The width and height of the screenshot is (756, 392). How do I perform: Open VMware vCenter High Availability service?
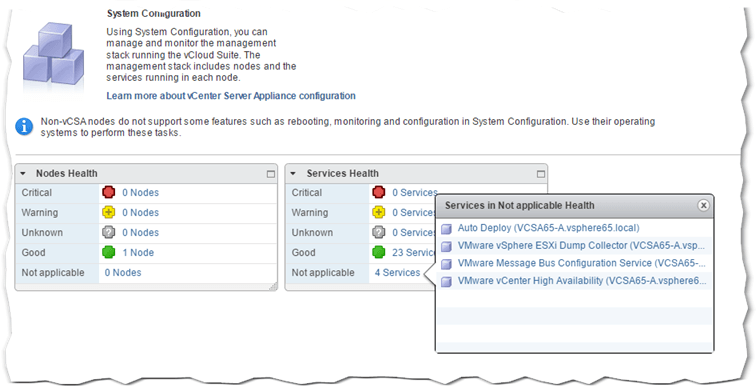click(x=582, y=281)
